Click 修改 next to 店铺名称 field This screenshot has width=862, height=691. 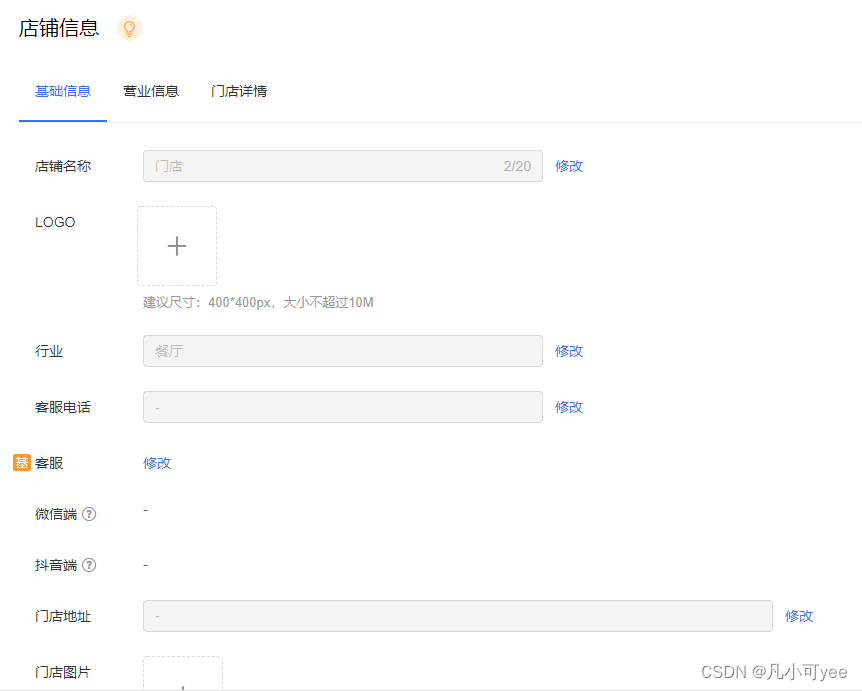click(569, 166)
